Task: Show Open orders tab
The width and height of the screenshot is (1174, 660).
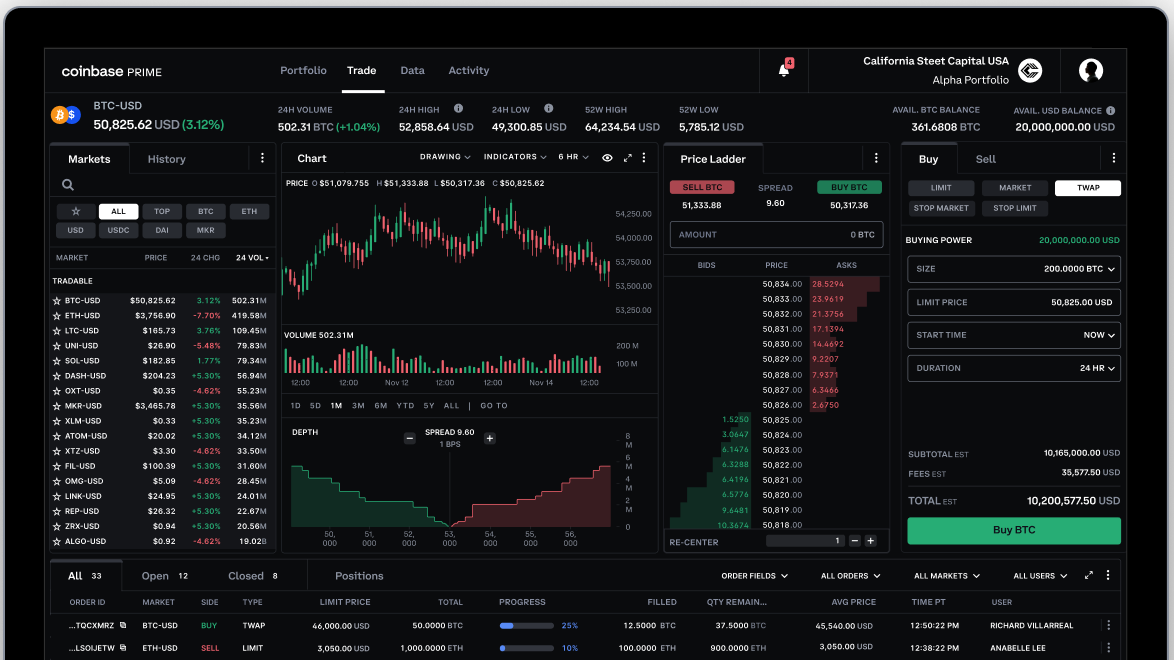Action: (x=165, y=576)
